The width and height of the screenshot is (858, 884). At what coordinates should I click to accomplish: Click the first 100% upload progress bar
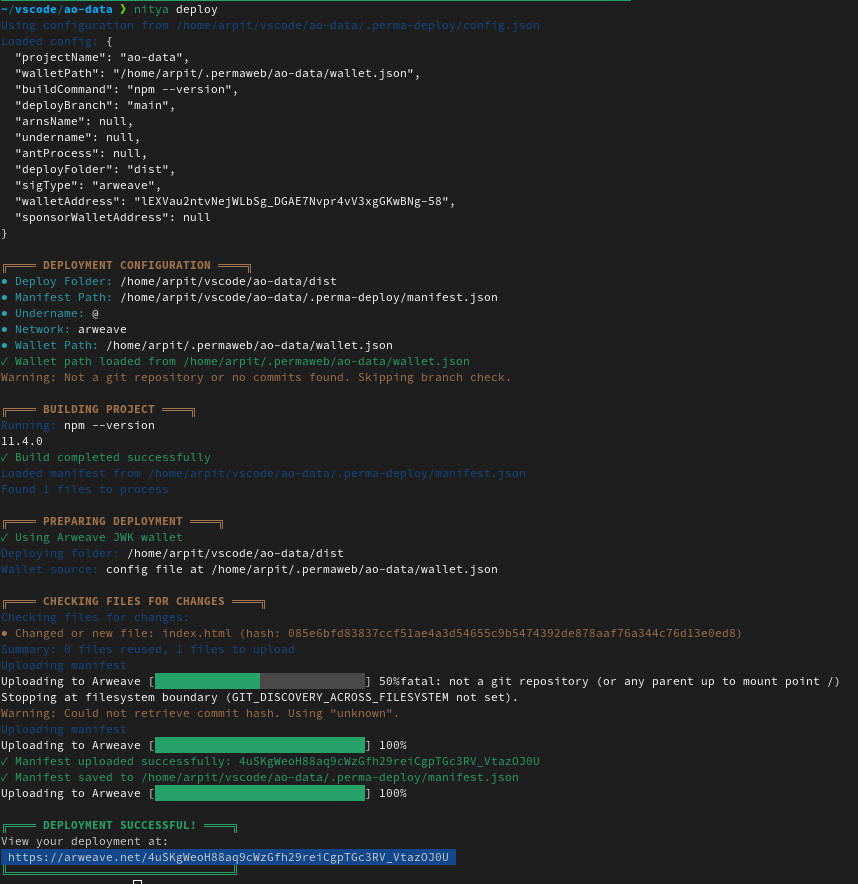(x=260, y=745)
